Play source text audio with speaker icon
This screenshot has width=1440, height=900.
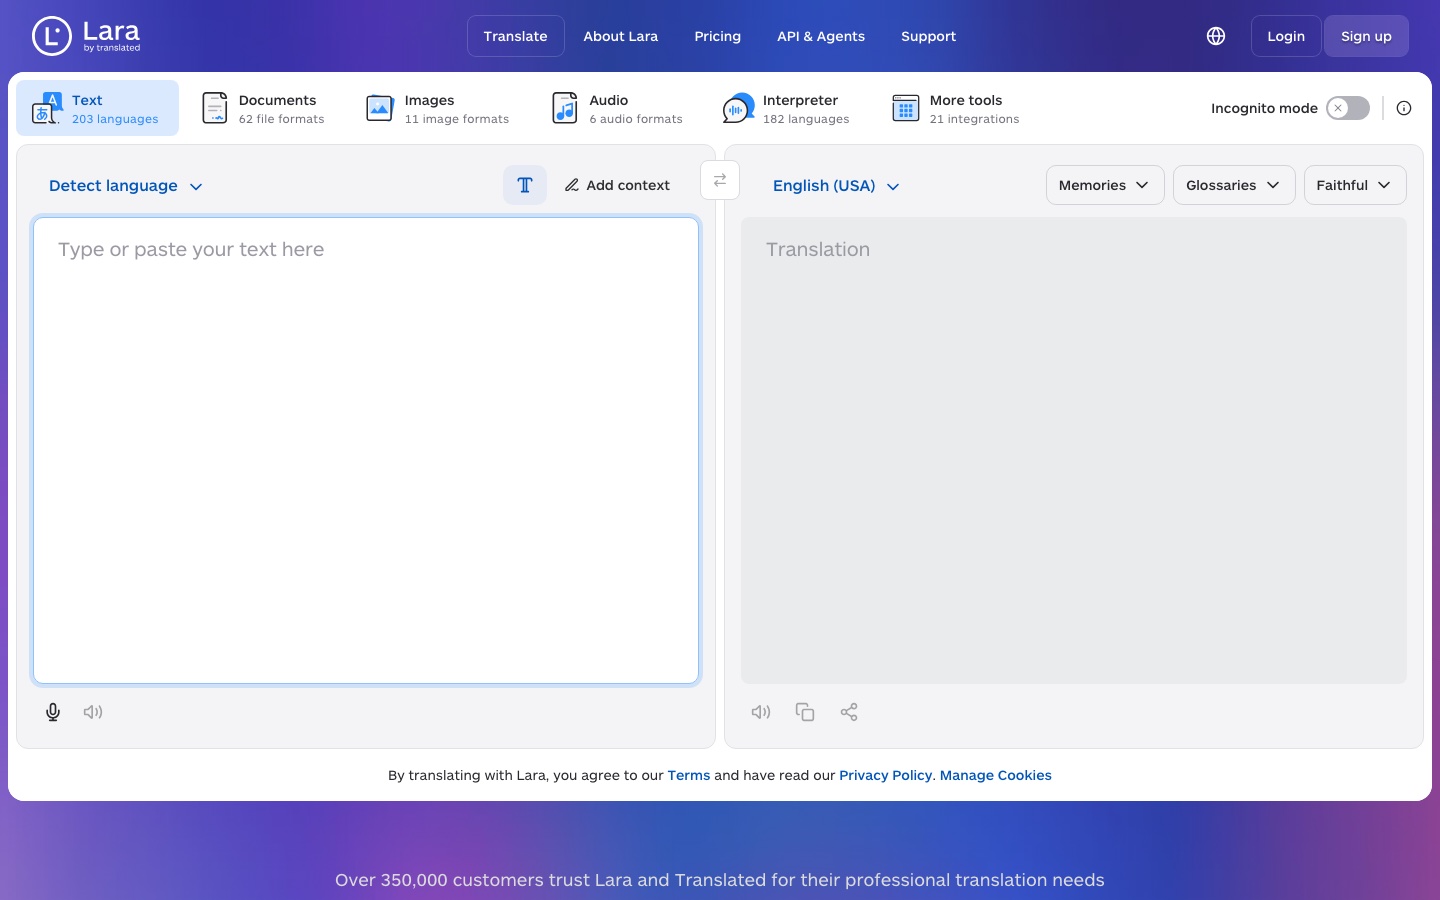[x=93, y=712]
